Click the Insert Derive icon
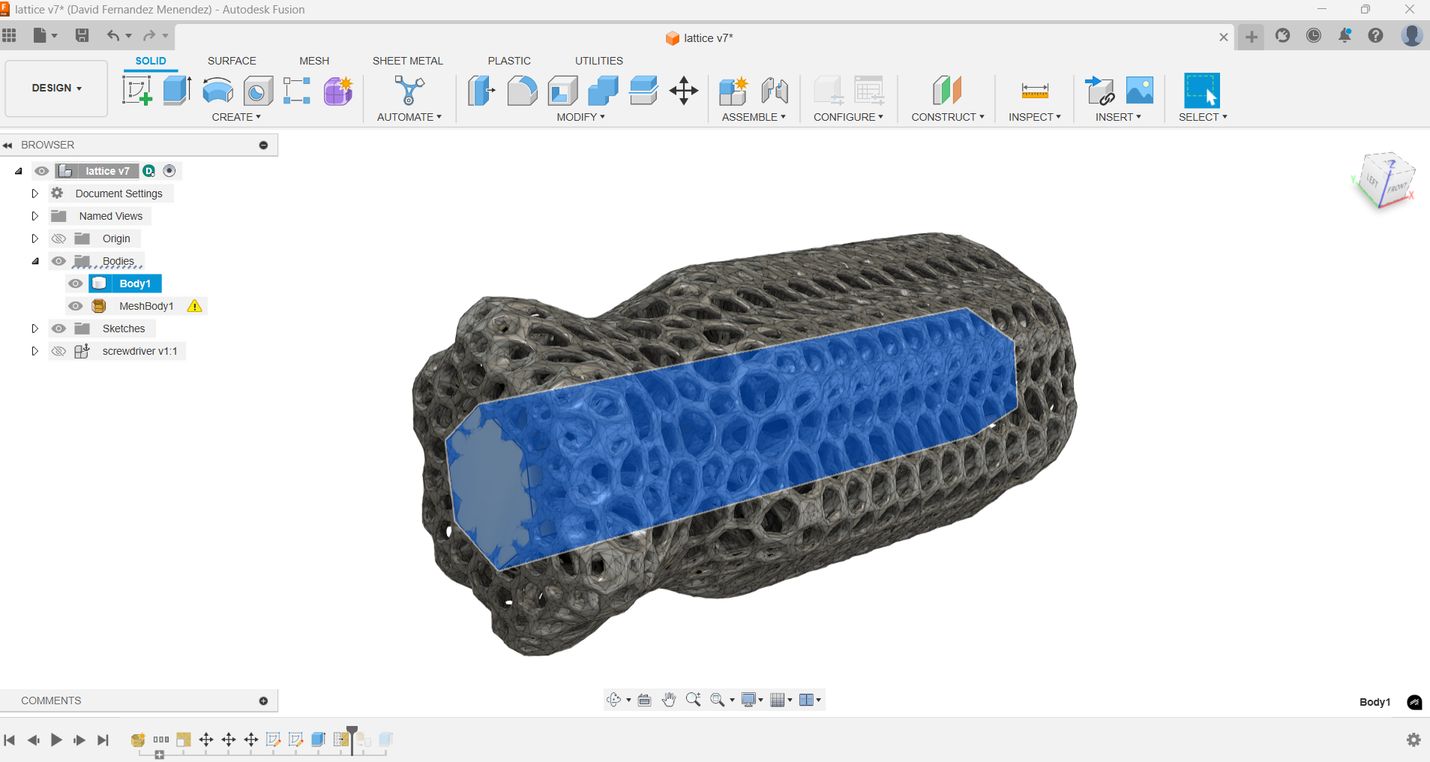The width and height of the screenshot is (1430, 762). coord(1099,90)
